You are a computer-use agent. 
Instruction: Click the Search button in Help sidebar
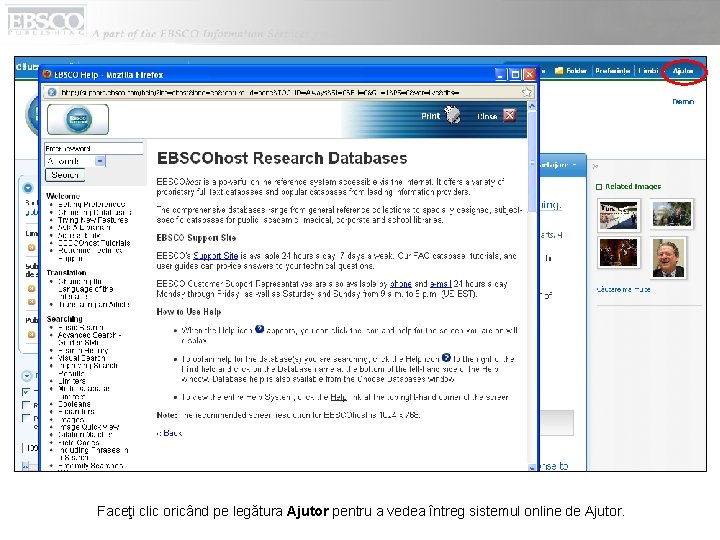point(65,175)
